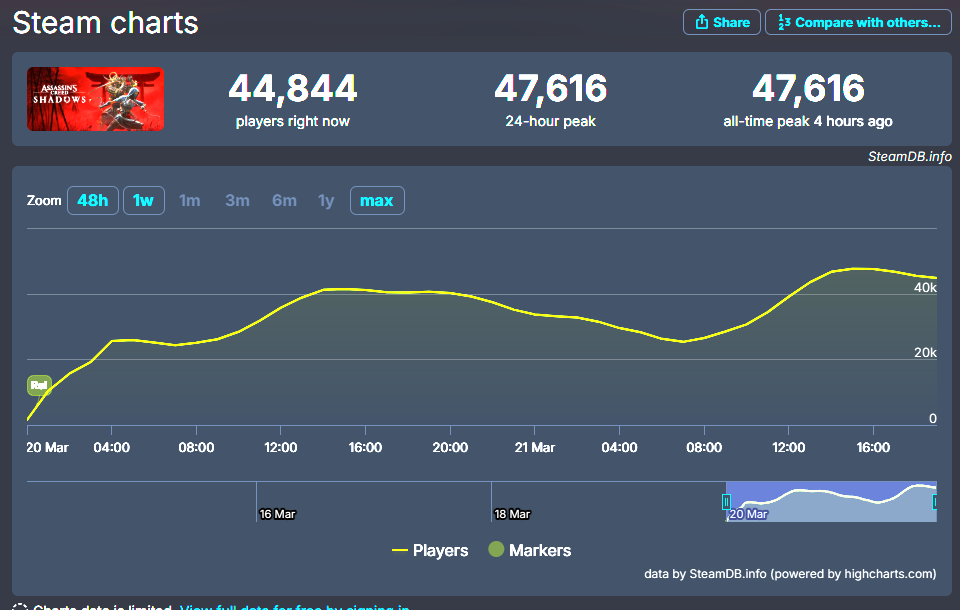Toggle the Markers series in legend

click(540, 550)
